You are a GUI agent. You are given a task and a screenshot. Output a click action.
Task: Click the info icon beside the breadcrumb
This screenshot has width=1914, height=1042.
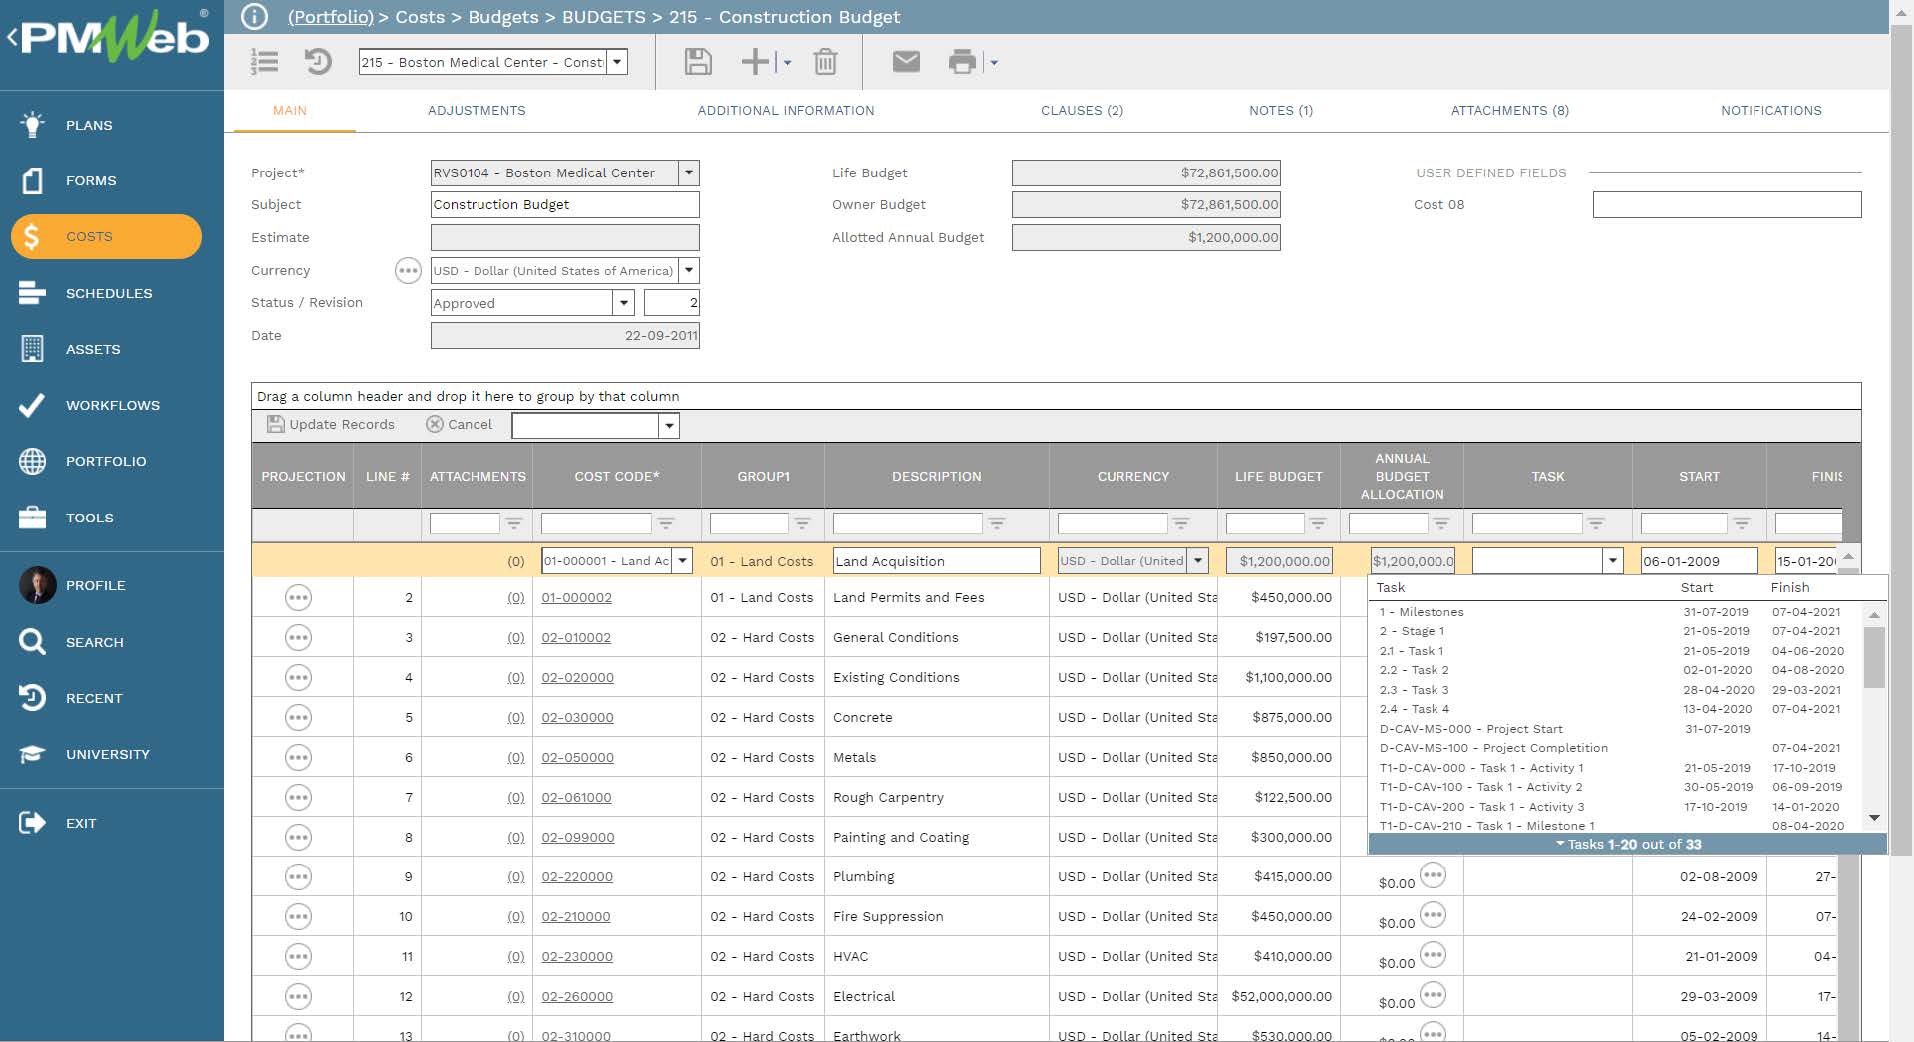255,16
